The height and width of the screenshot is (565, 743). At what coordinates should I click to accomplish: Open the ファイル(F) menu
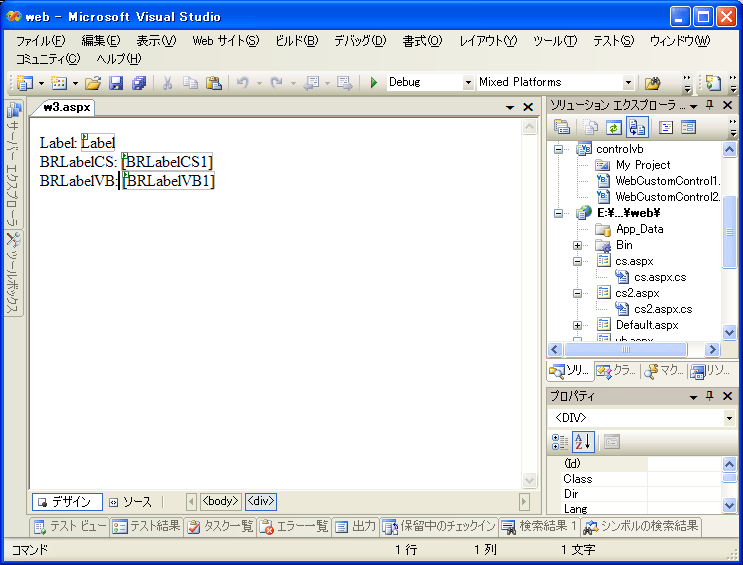(41, 41)
